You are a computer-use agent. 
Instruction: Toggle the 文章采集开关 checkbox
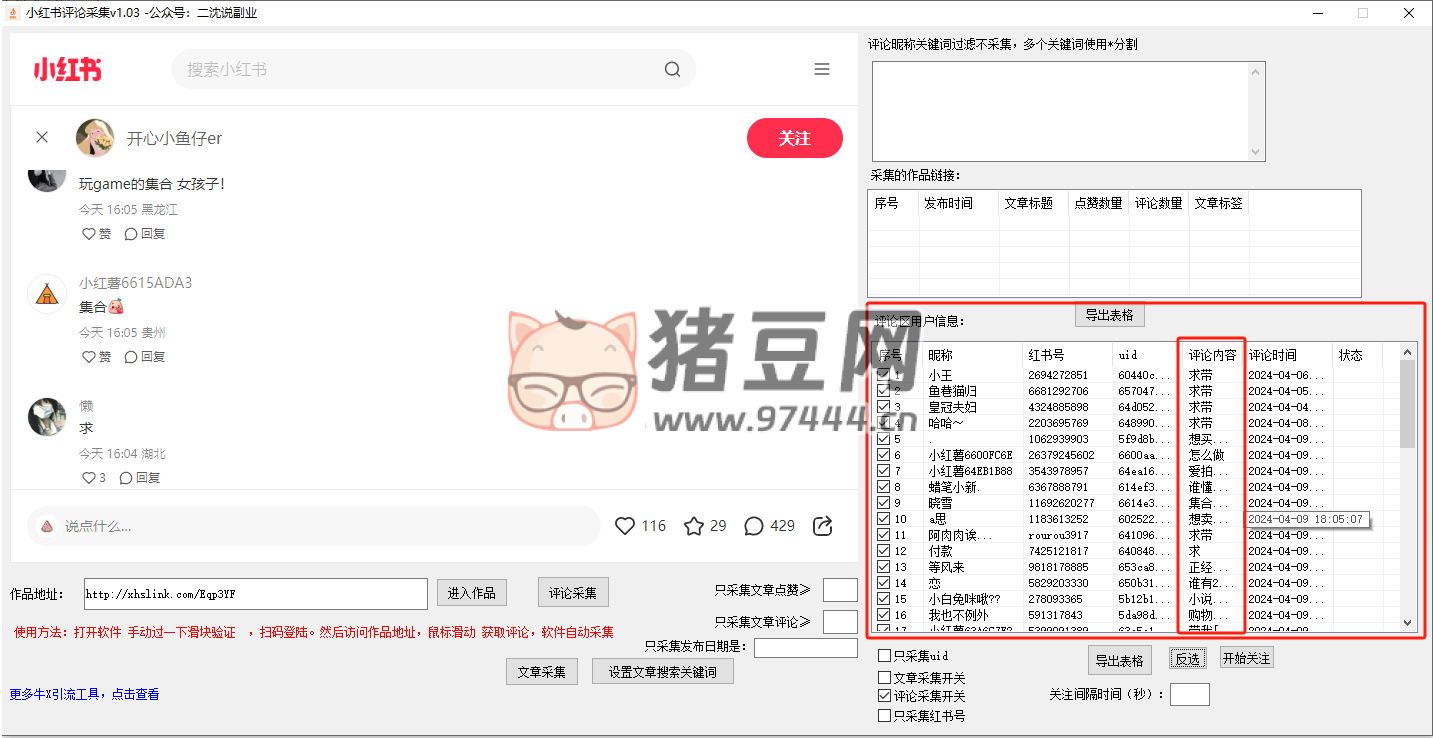tap(884, 678)
